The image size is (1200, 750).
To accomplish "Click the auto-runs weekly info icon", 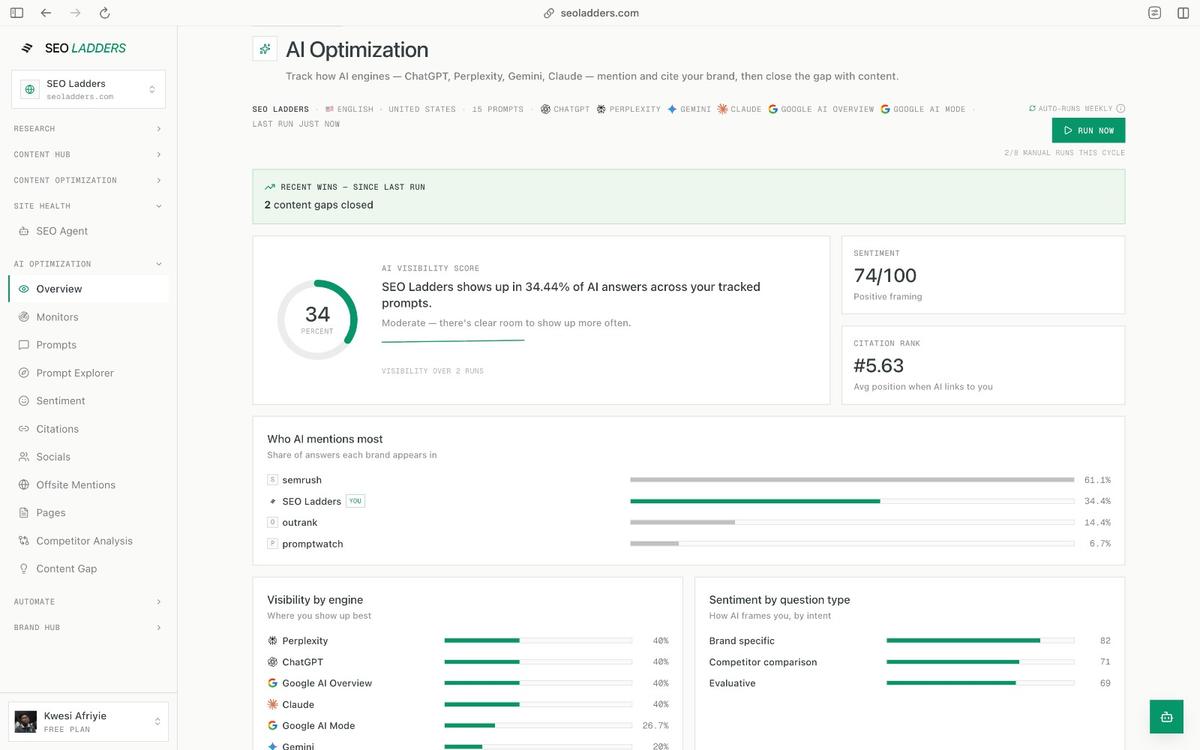I will click(1120, 109).
